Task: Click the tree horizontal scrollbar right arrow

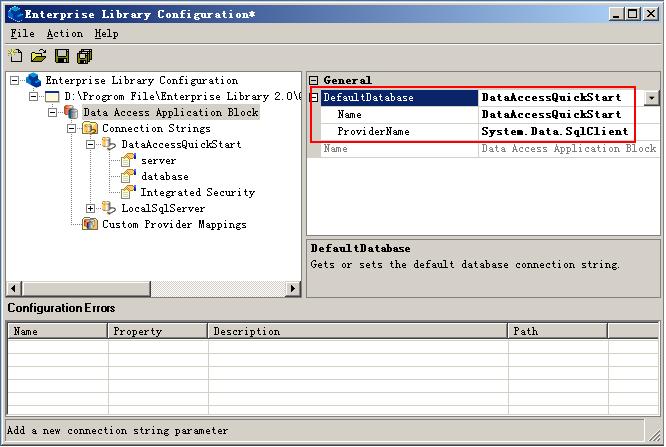Action: pos(293,289)
